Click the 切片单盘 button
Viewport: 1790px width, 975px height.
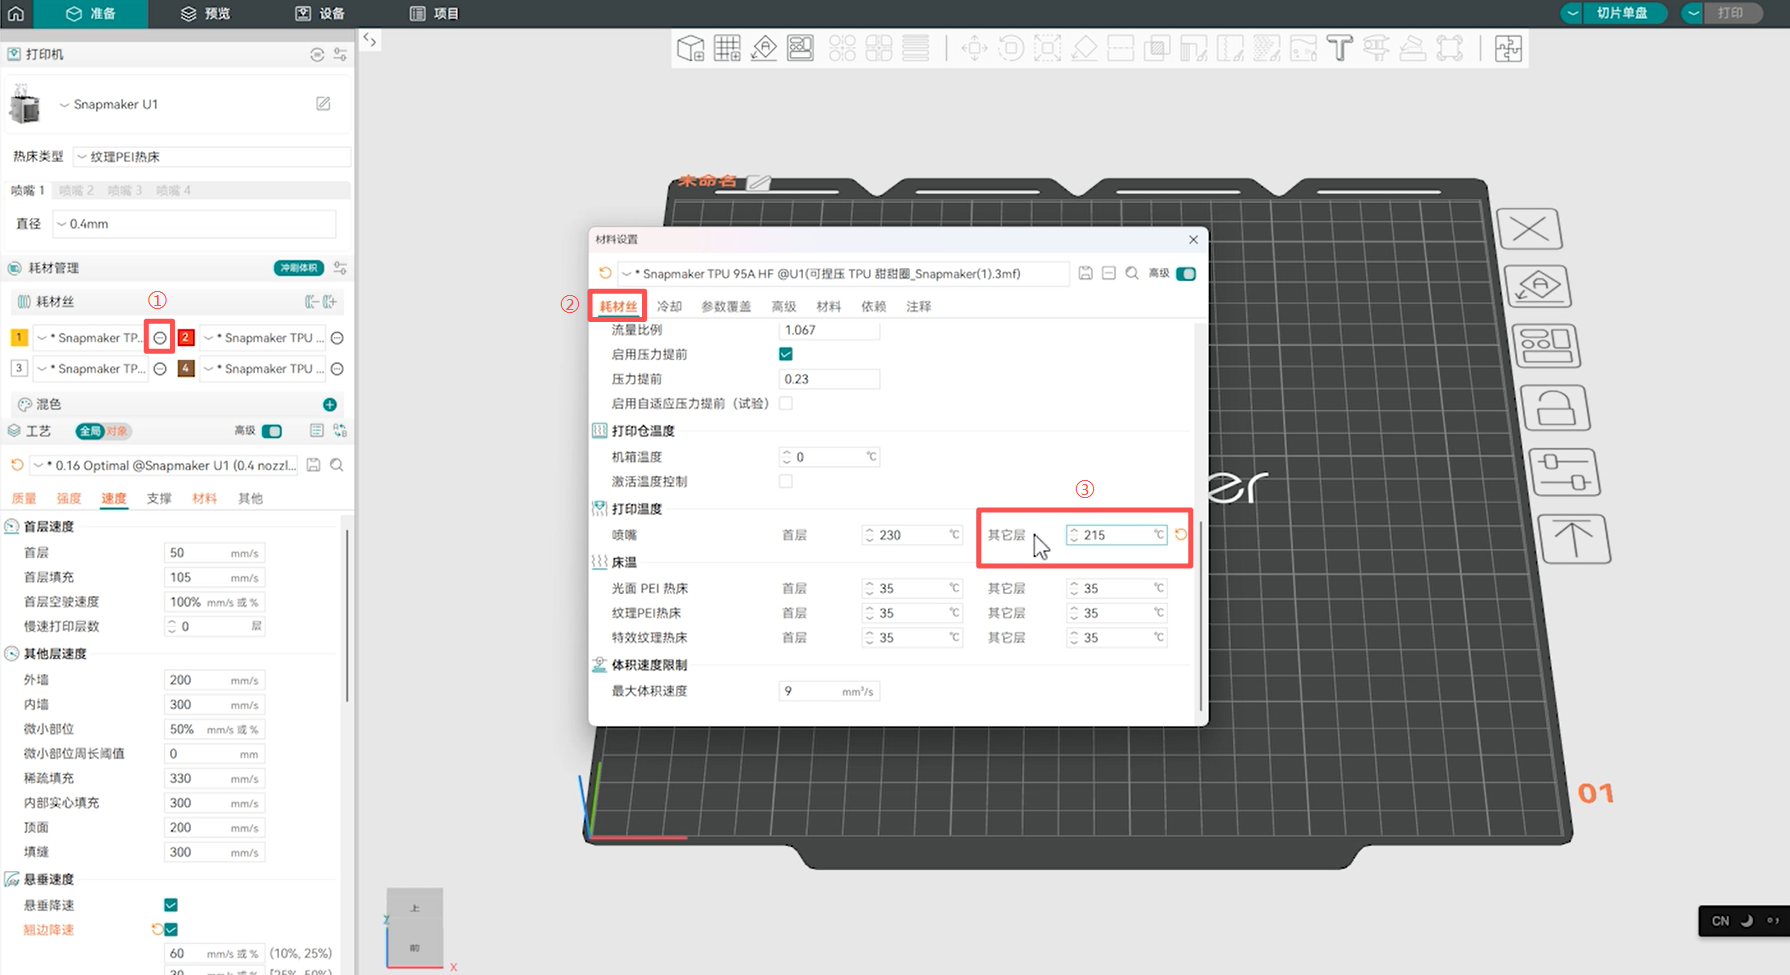click(1622, 13)
